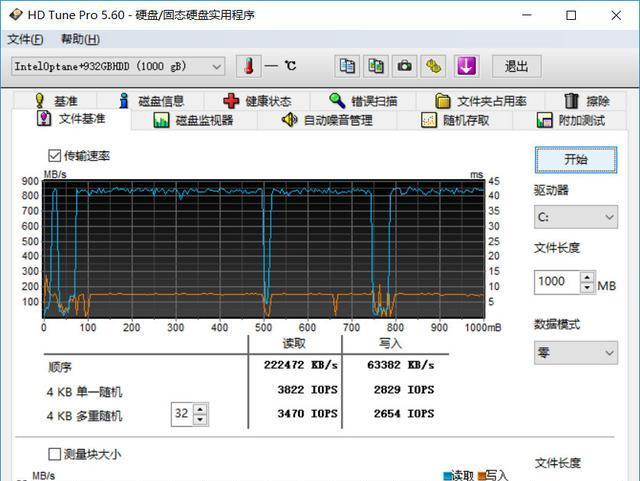Expand the 数据模式 pattern dropdown
The height and width of the screenshot is (481, 640).
(x=576, y=353)
